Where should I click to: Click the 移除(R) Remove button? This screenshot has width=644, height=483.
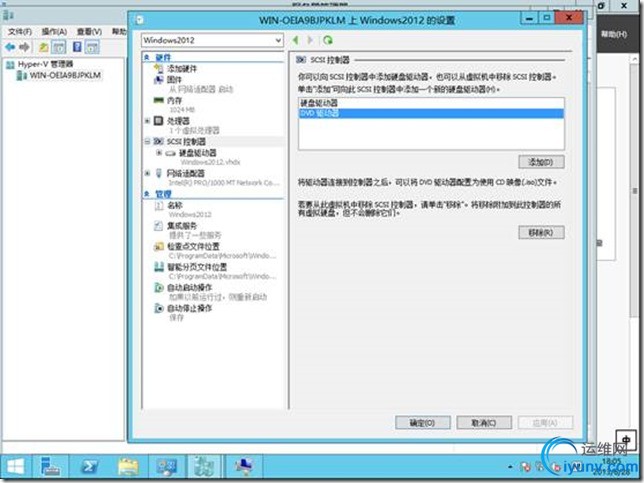[x=541, y=232]
